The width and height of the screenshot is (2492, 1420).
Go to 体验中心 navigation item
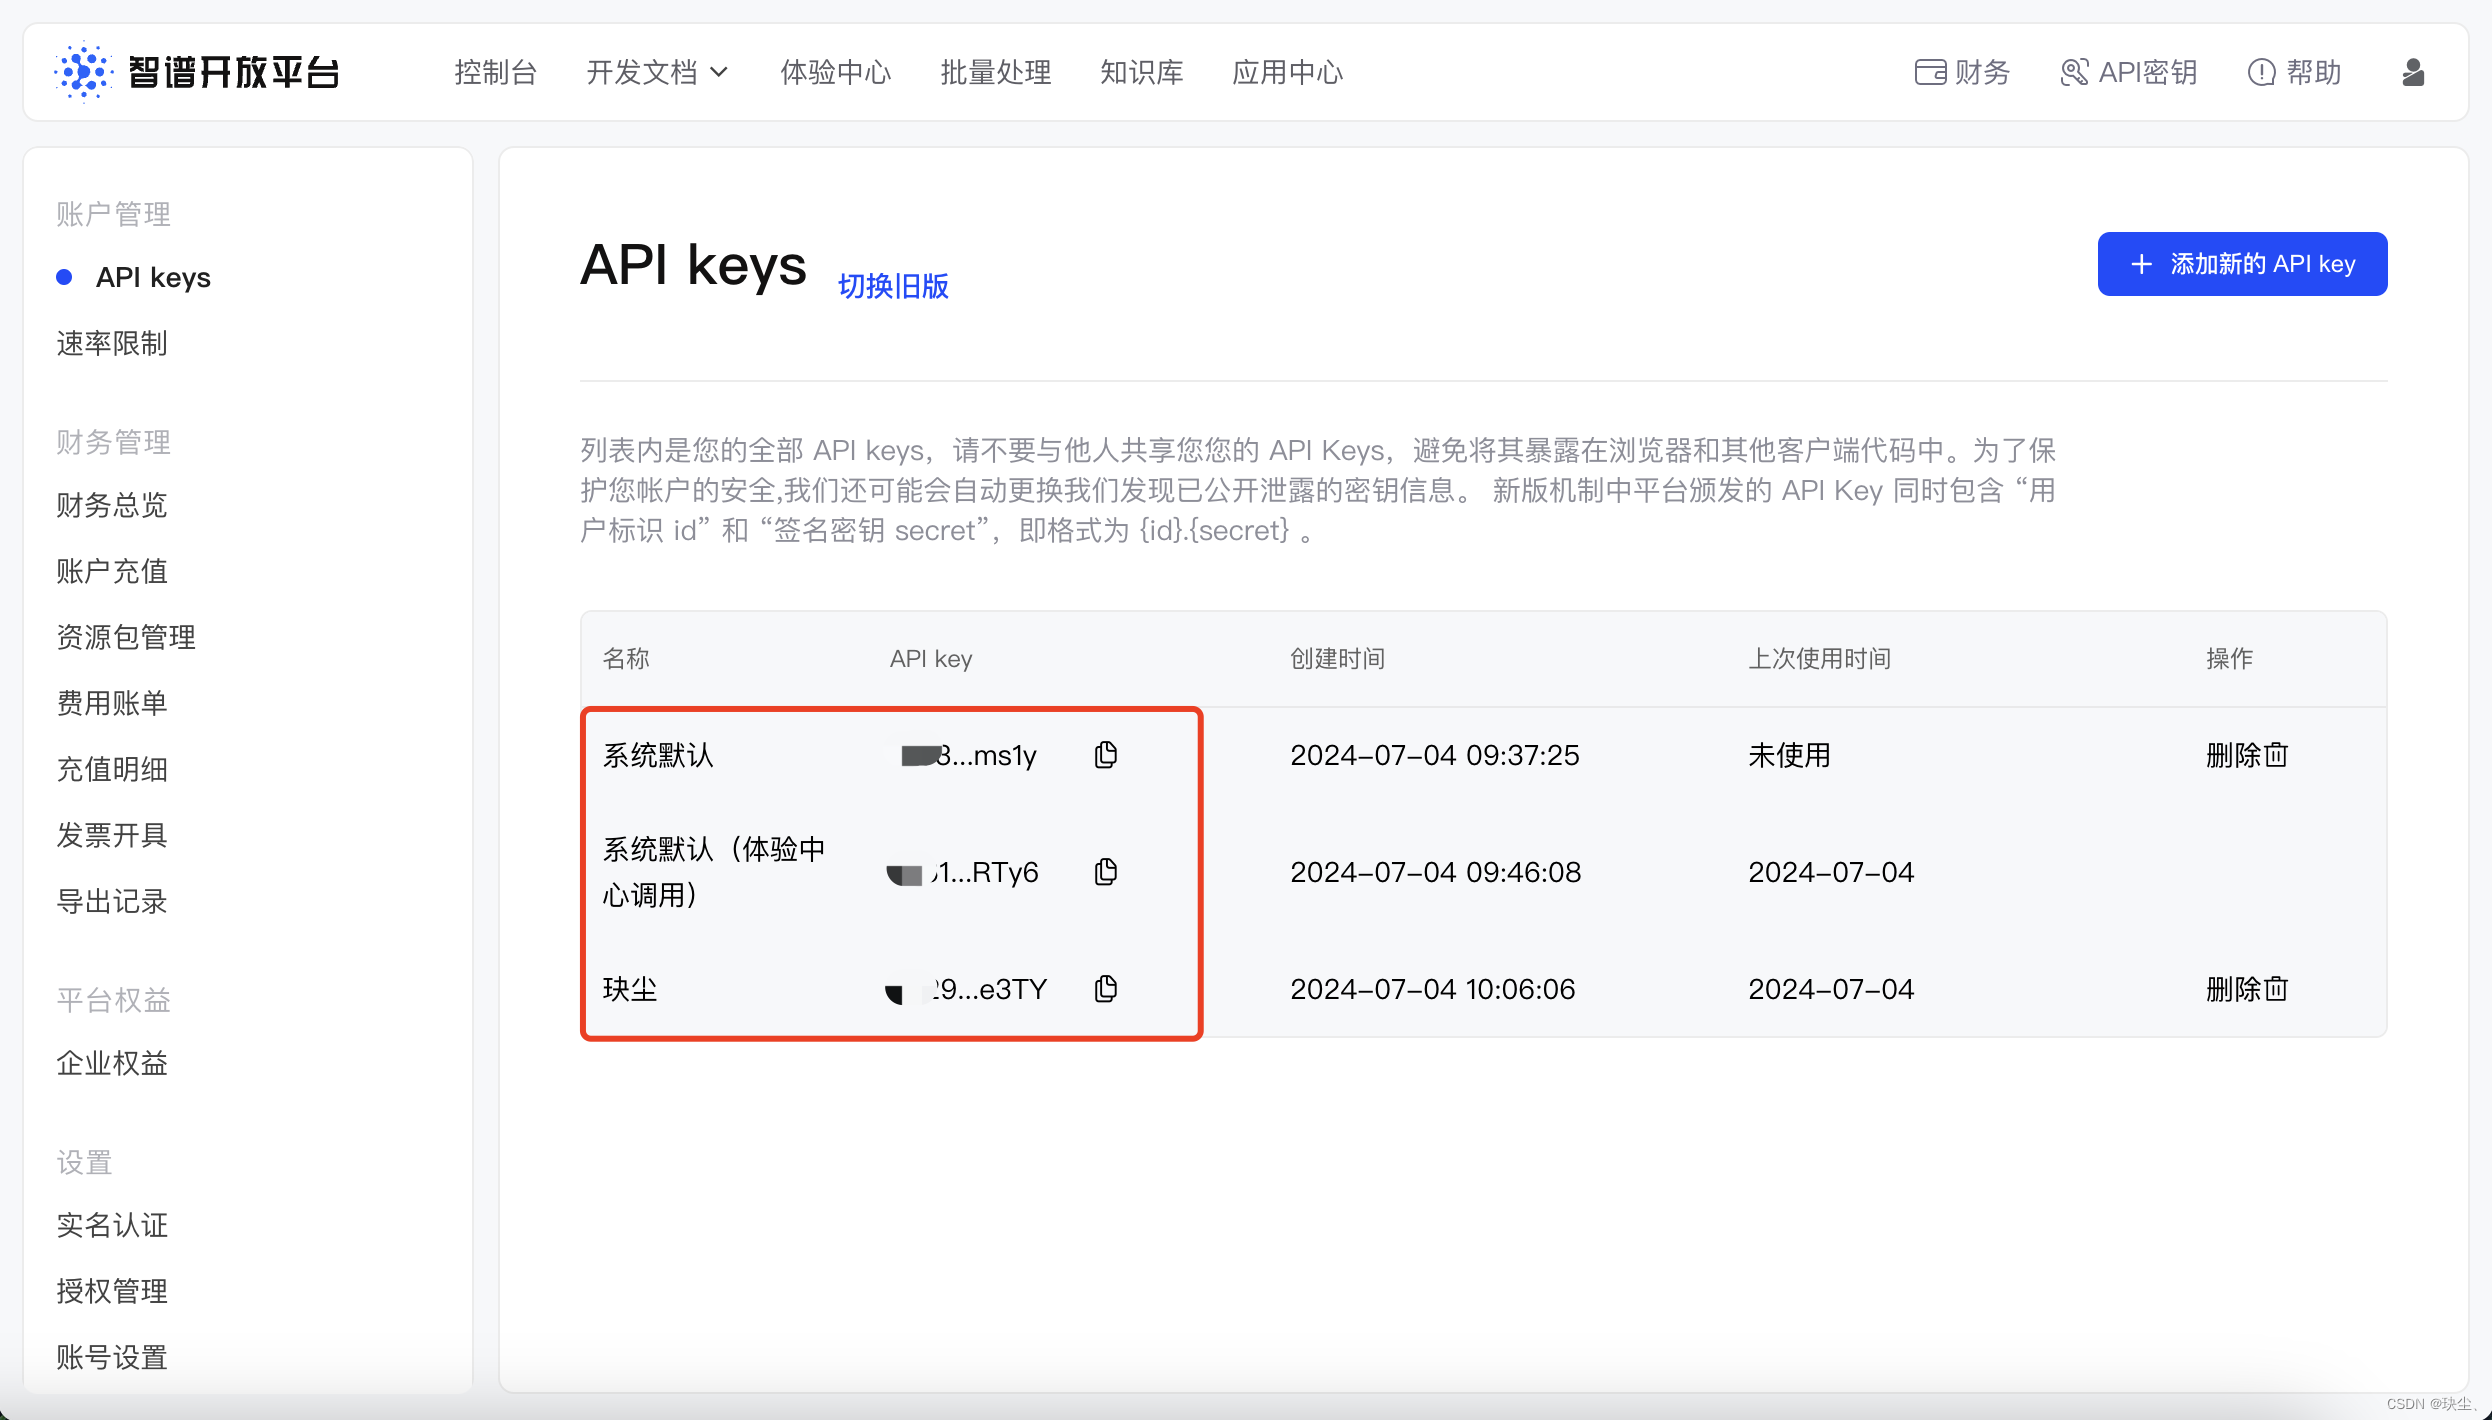tap(835, 72)
